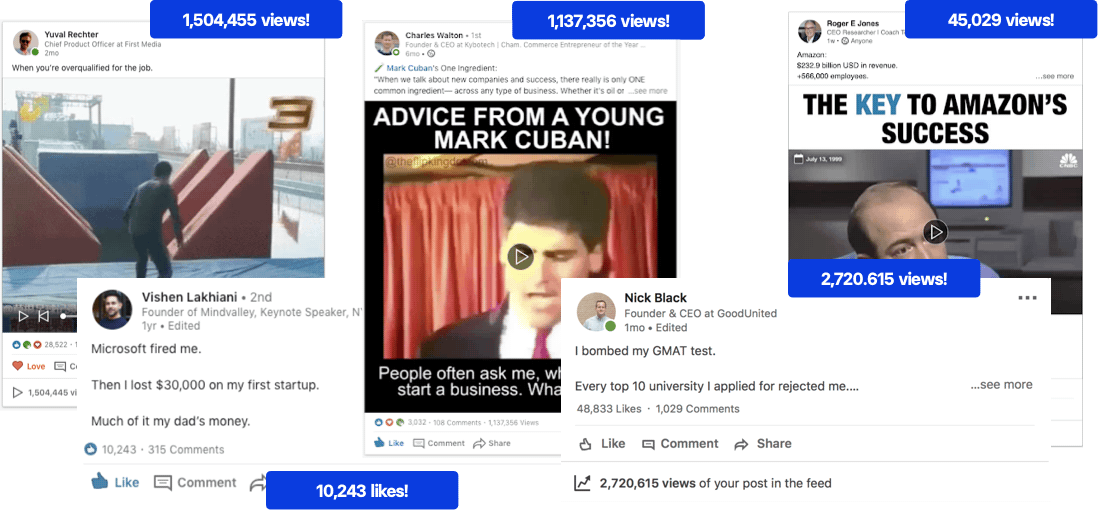Click 'Founder & CEO at GoodUnited' subtitle
The image size is (1098, 510).
coord(700,313)
